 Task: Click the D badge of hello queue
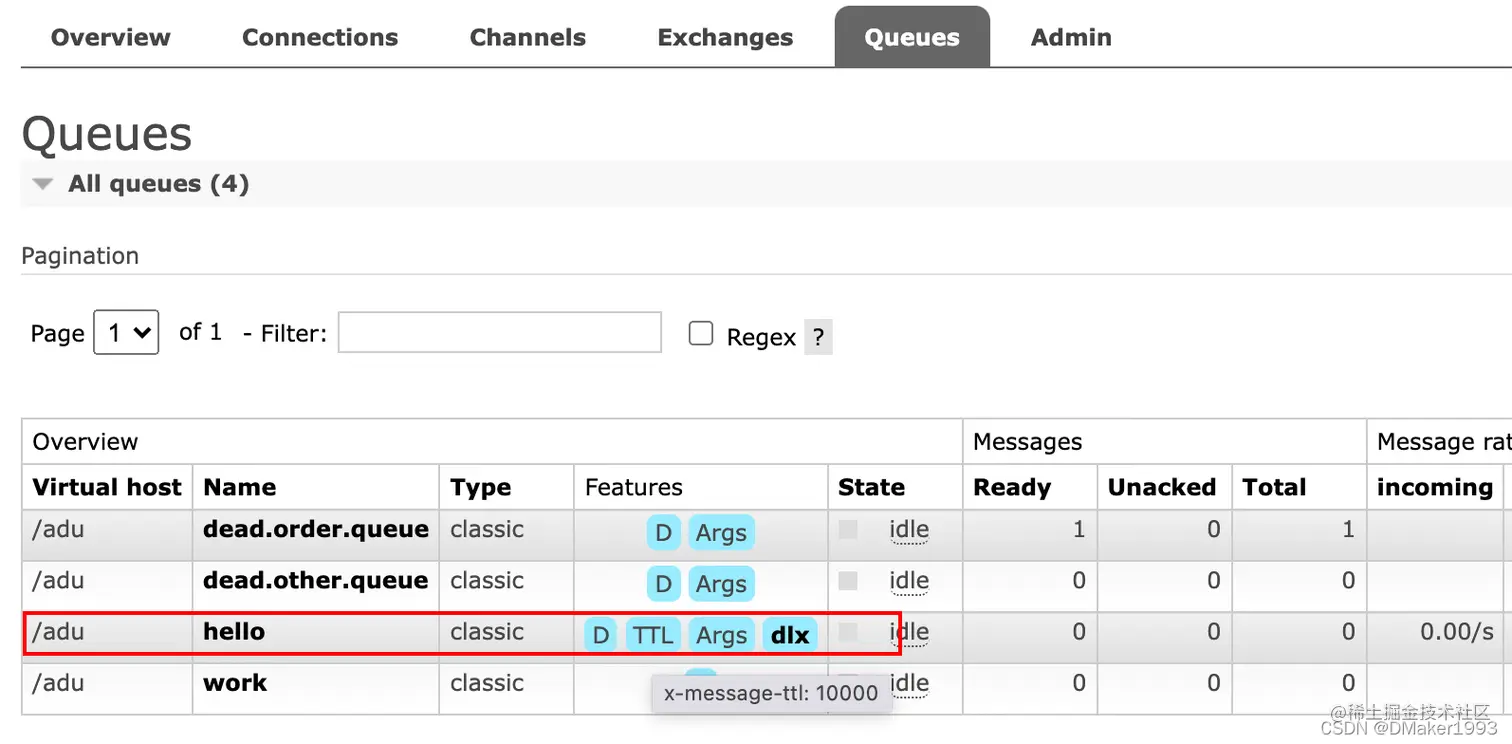click(x=600, y=635)
